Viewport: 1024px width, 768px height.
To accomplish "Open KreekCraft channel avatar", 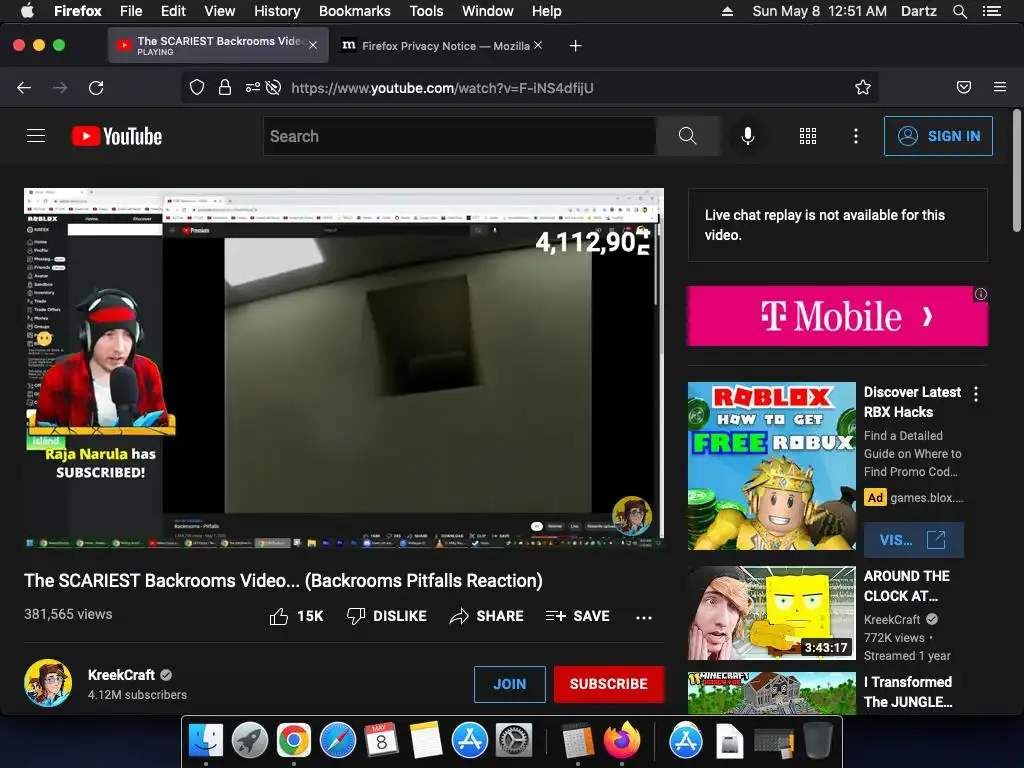I will click(48, 683).
